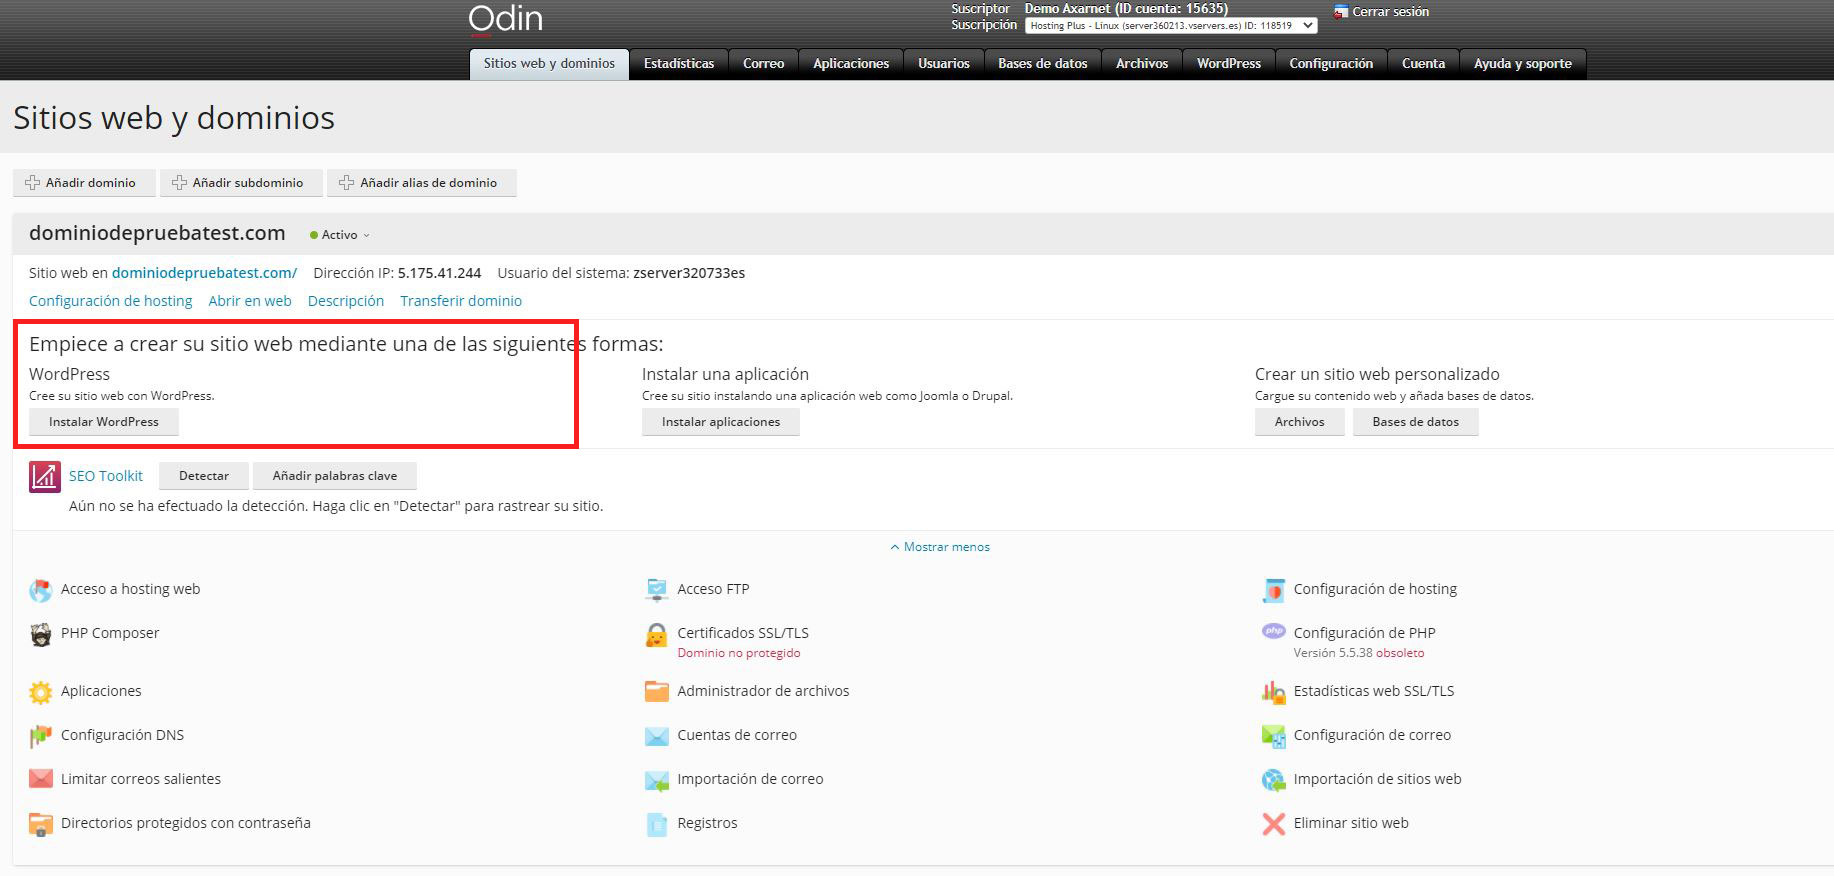Viewport: 1834px width, 876px height.
Task: Open the Correo tab
Action: point(763,64)
